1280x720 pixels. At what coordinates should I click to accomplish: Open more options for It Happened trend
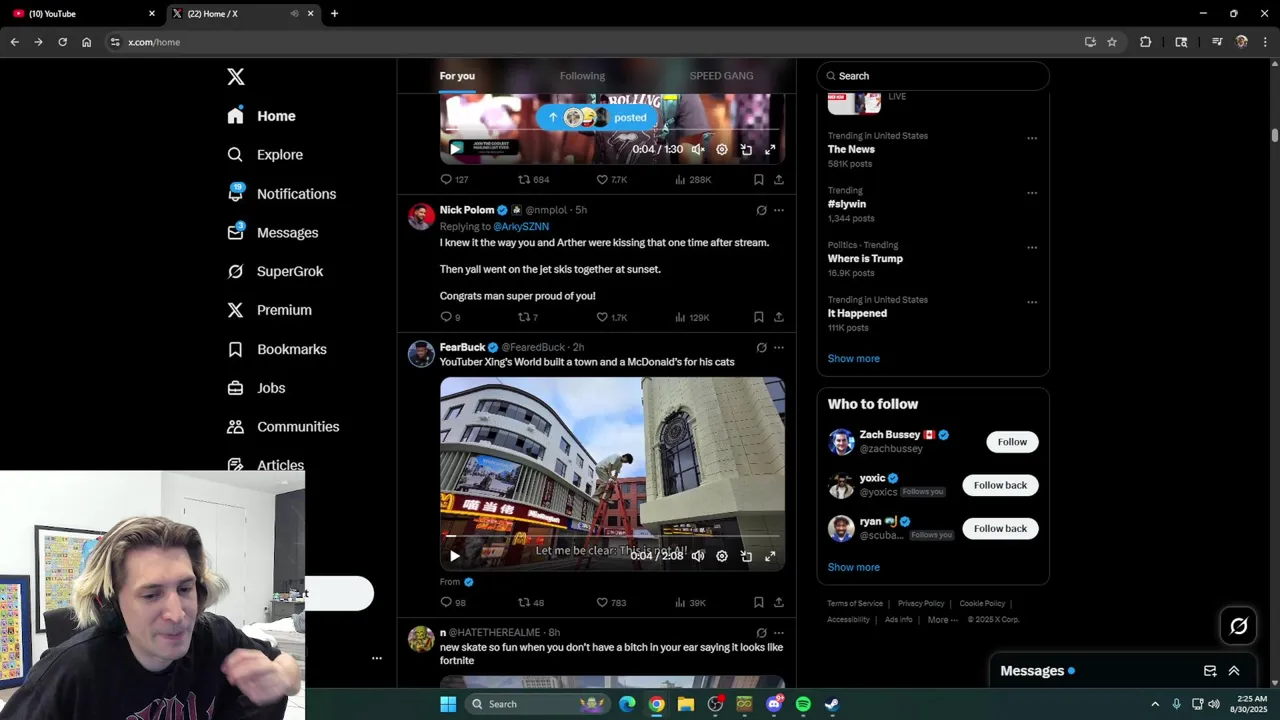[x=1032, y=302]
